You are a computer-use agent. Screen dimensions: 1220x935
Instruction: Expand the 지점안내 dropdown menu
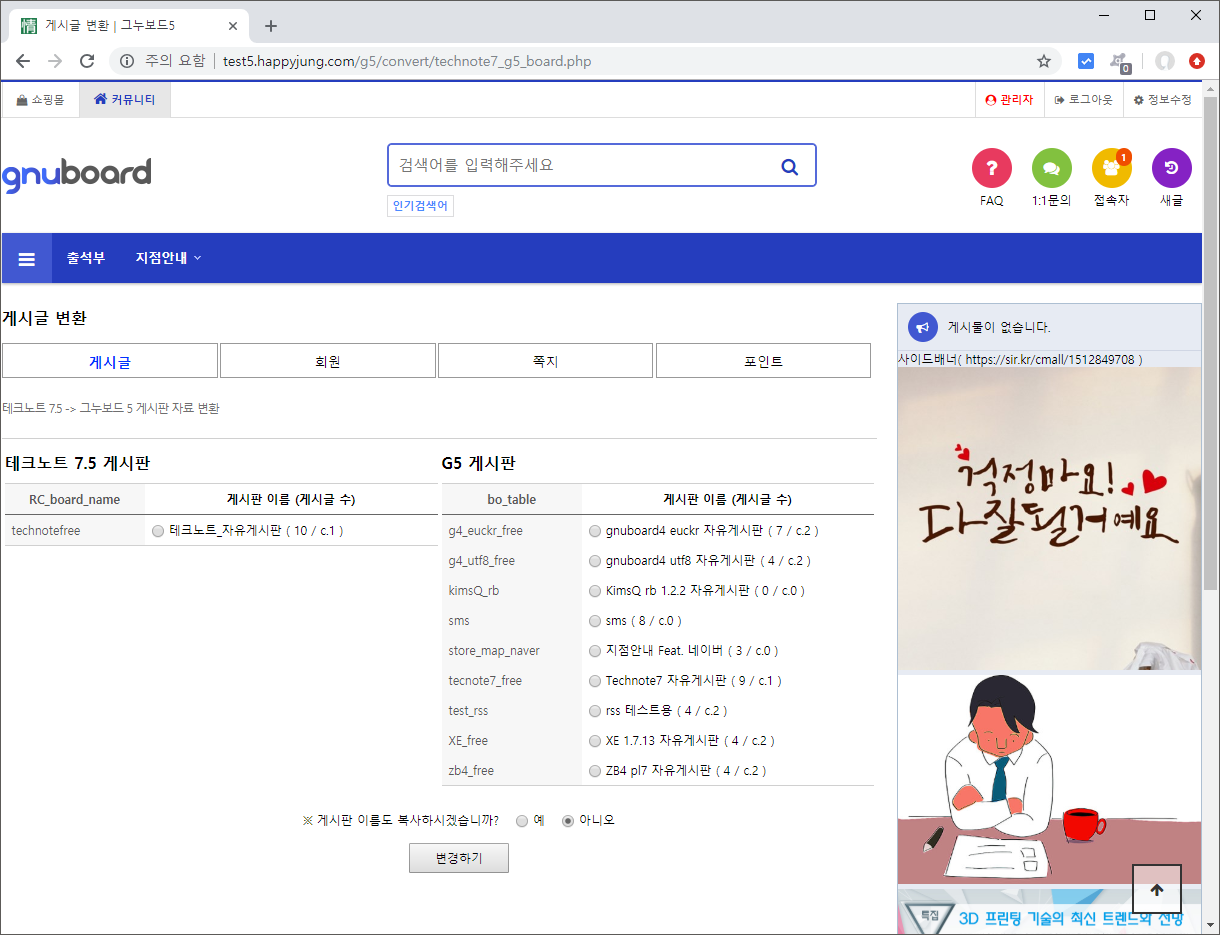[168, 258]
